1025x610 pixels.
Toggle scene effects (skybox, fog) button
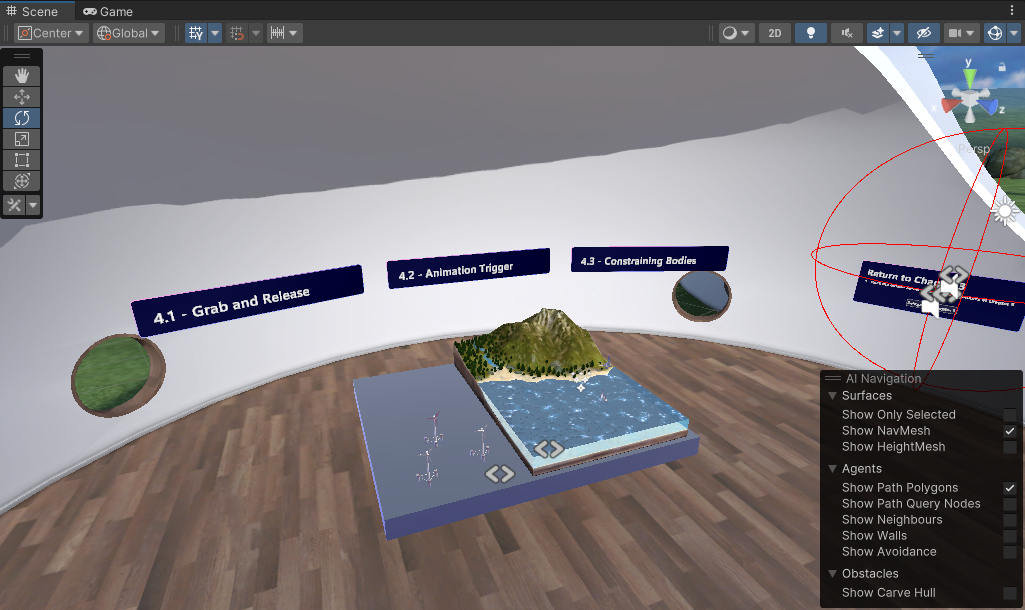point(878,33)
